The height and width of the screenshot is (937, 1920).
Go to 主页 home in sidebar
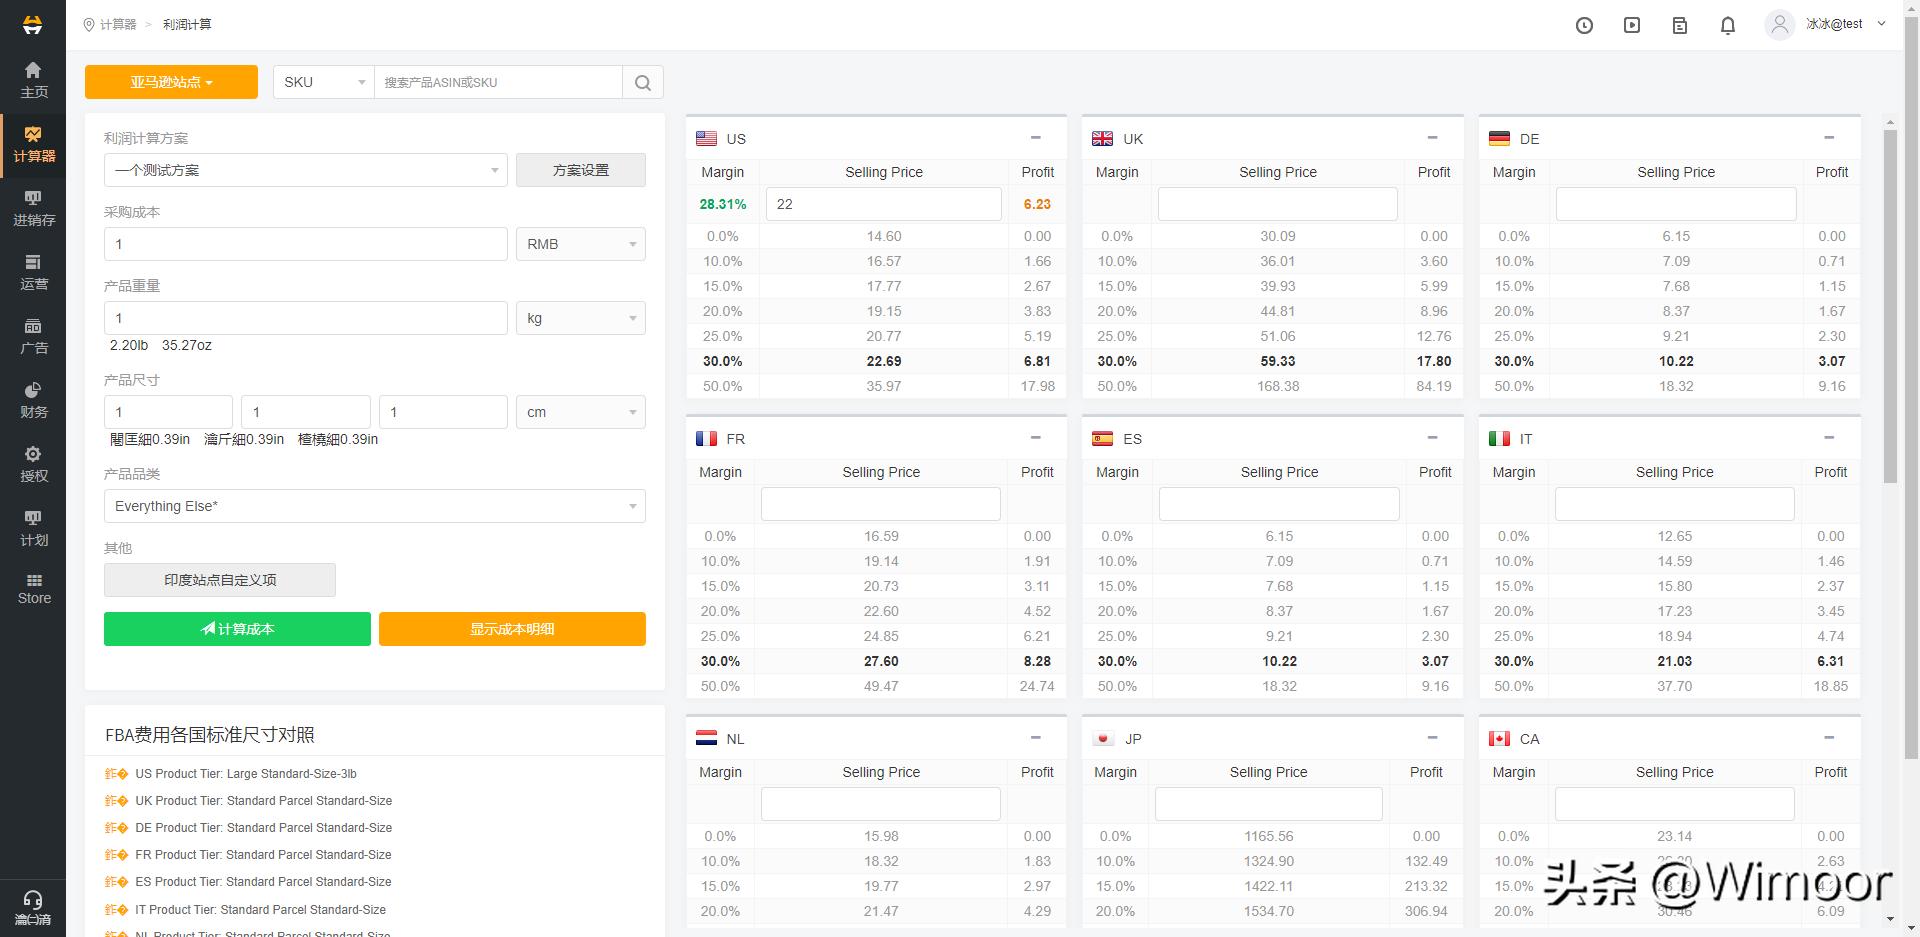pyautogui.click(x=33, y=80)
